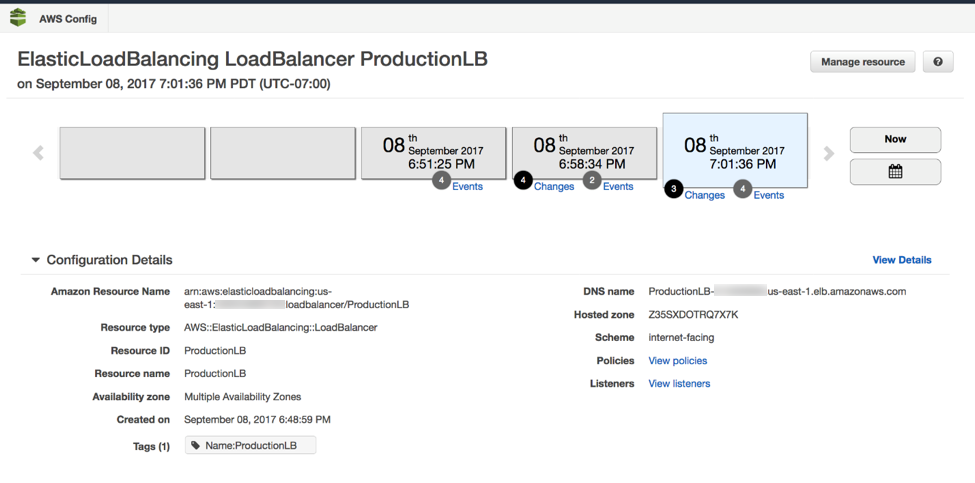Screen dimensions: 975x483
Task: Open Changes under 7:01:36 PM
Action: click(705, 195)
